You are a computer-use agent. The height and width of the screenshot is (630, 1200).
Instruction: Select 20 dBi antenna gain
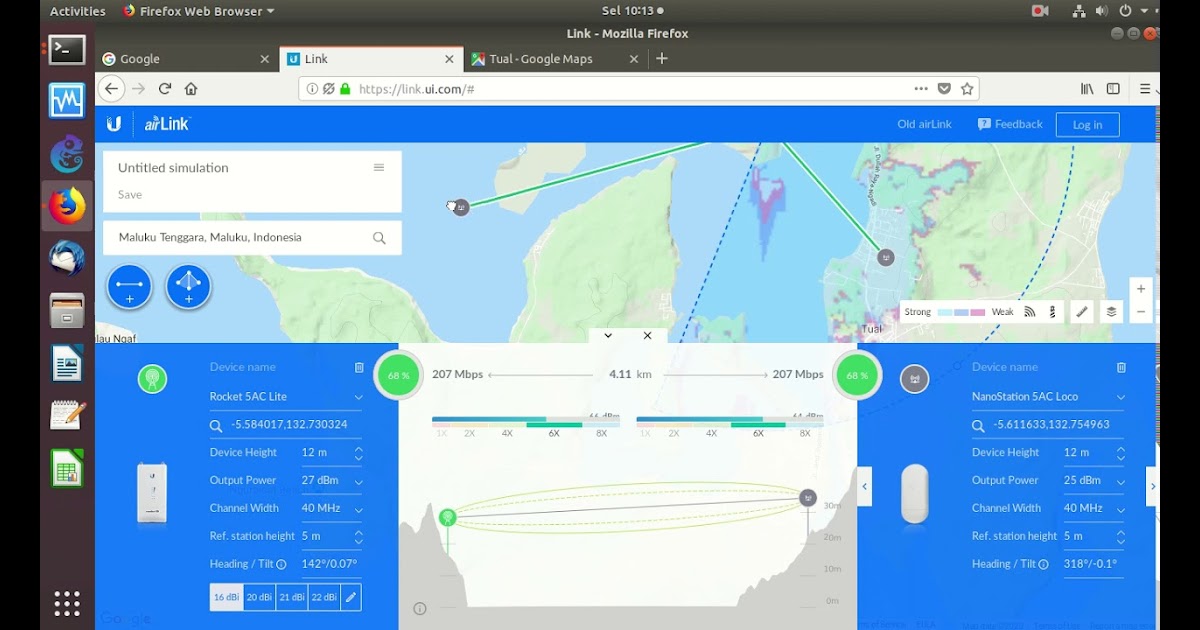pyautogui.click(x=259, y=597)
